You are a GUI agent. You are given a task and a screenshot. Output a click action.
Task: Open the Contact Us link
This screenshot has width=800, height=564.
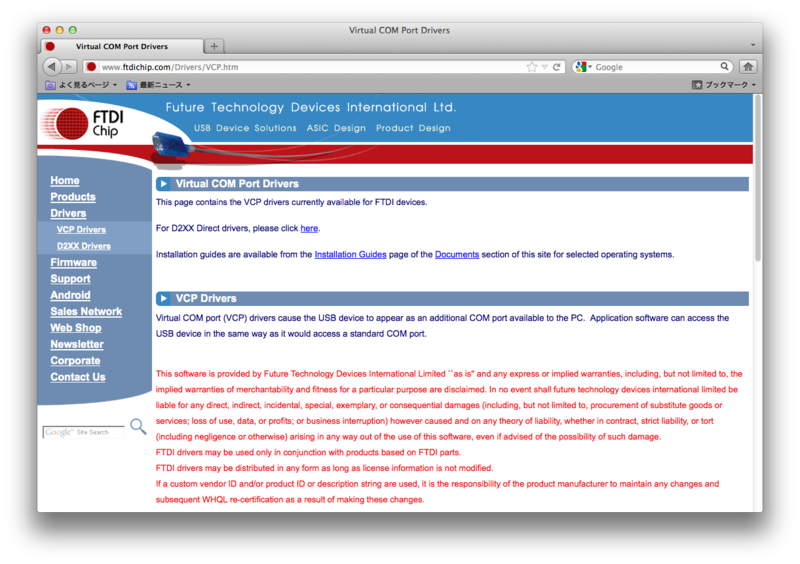pyautogui.click(x=78, y=377)
